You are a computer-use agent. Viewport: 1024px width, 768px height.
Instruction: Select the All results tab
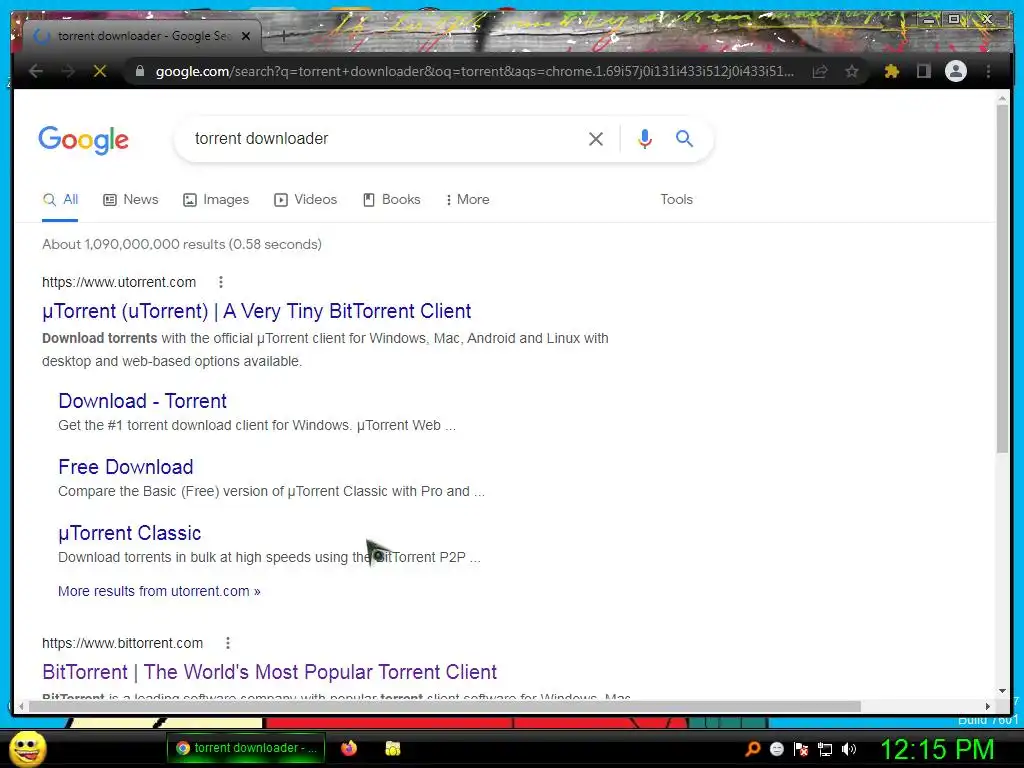[60, 200]
